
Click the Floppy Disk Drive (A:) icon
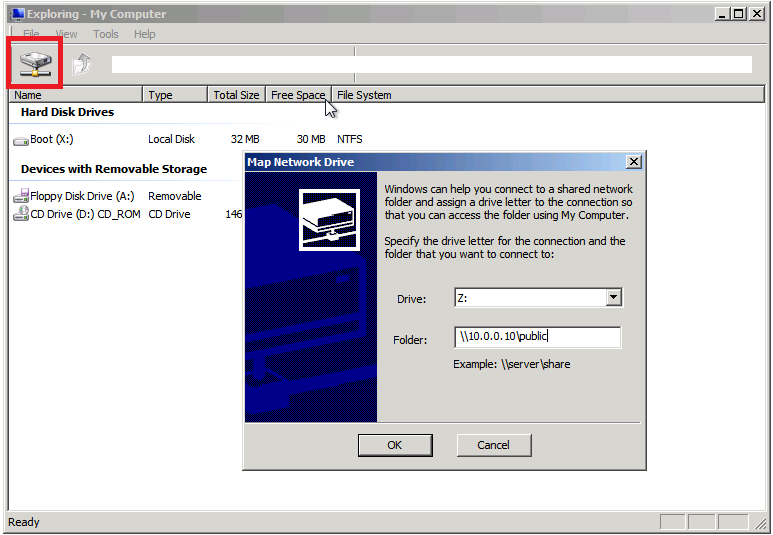pyautogui.click(x=21, y=196)
